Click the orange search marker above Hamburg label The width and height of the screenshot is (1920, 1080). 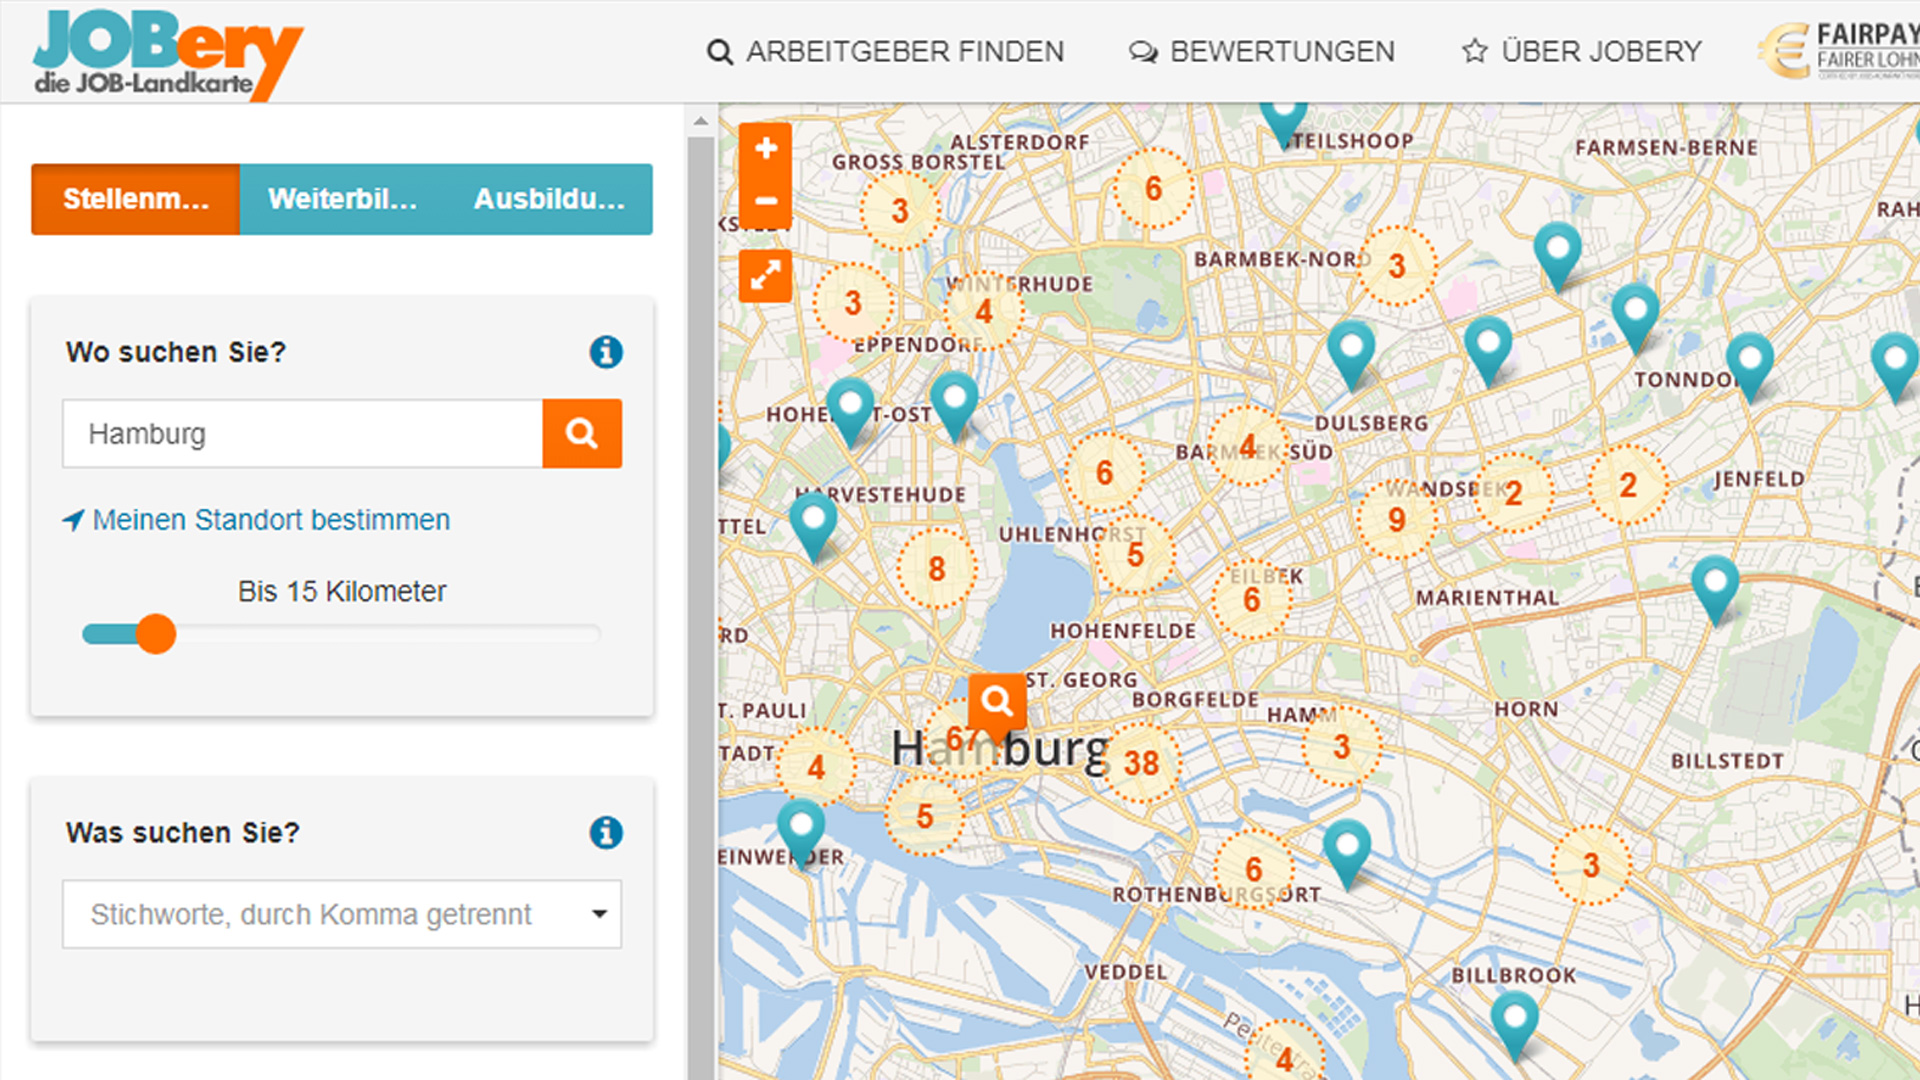997,702
